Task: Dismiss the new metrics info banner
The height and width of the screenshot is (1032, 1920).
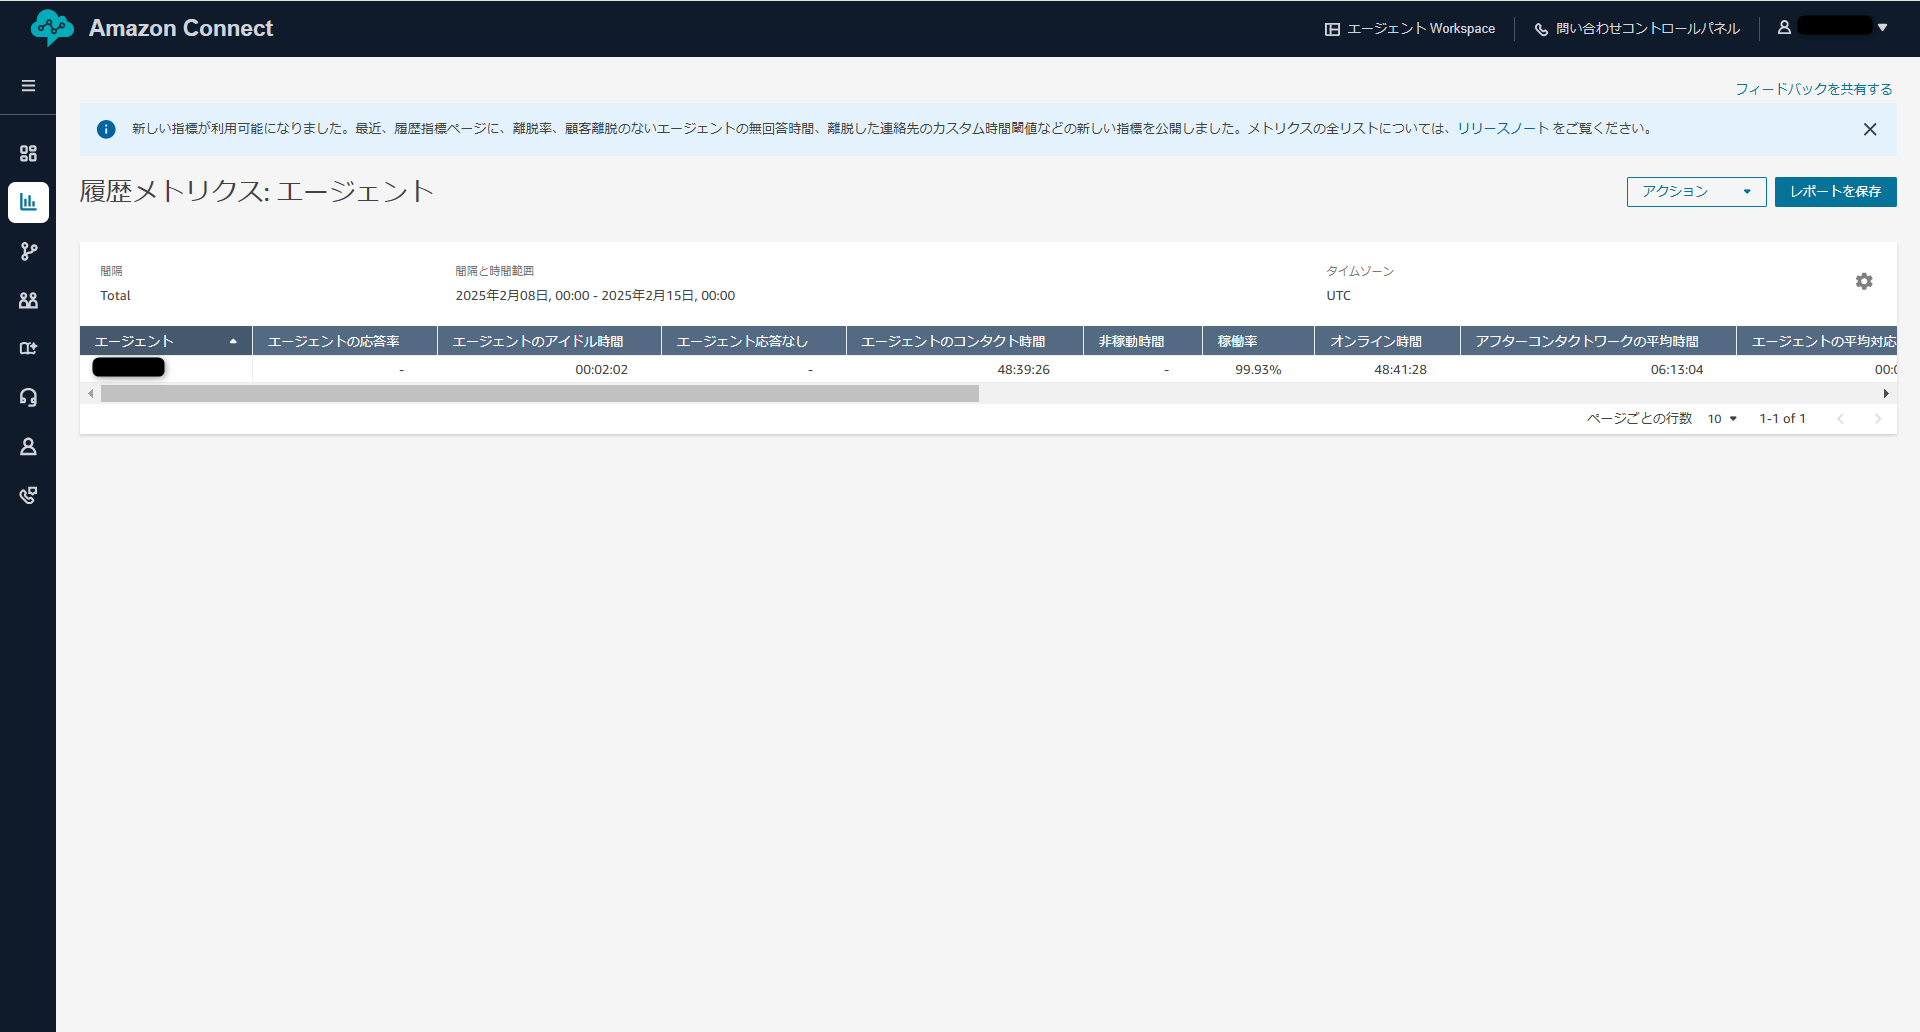Action: tap(1869, 129)
